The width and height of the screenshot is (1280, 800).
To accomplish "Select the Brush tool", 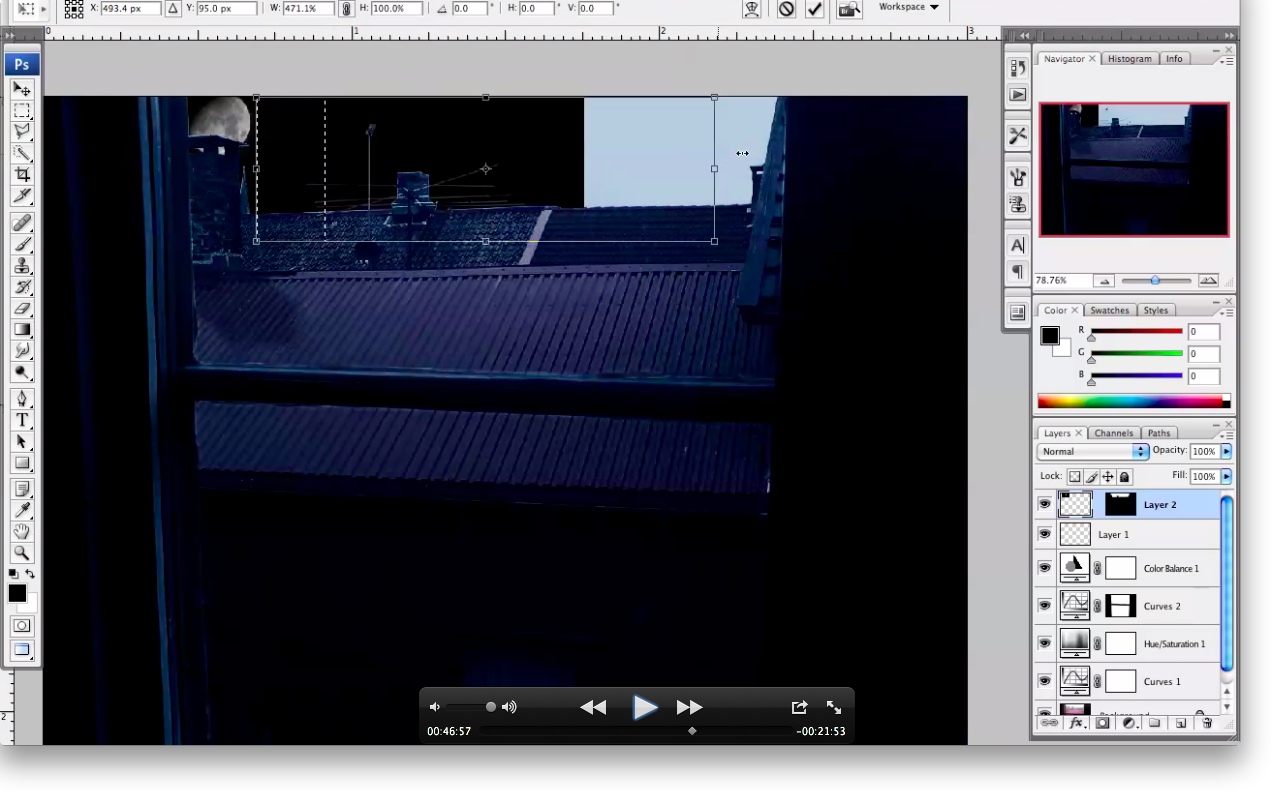I will click(x=22, y=244).
